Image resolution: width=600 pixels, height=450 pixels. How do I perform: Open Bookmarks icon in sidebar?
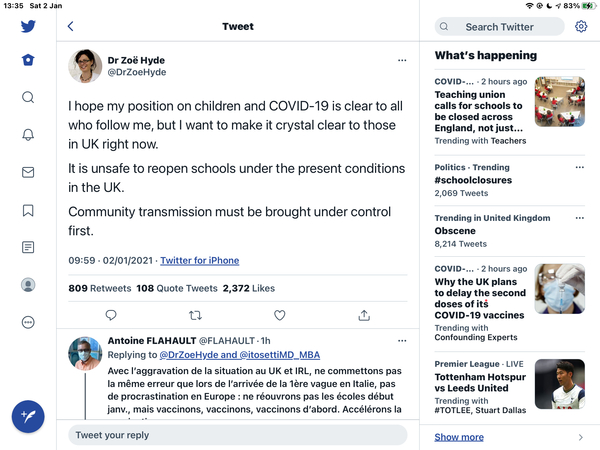point(28,210)
